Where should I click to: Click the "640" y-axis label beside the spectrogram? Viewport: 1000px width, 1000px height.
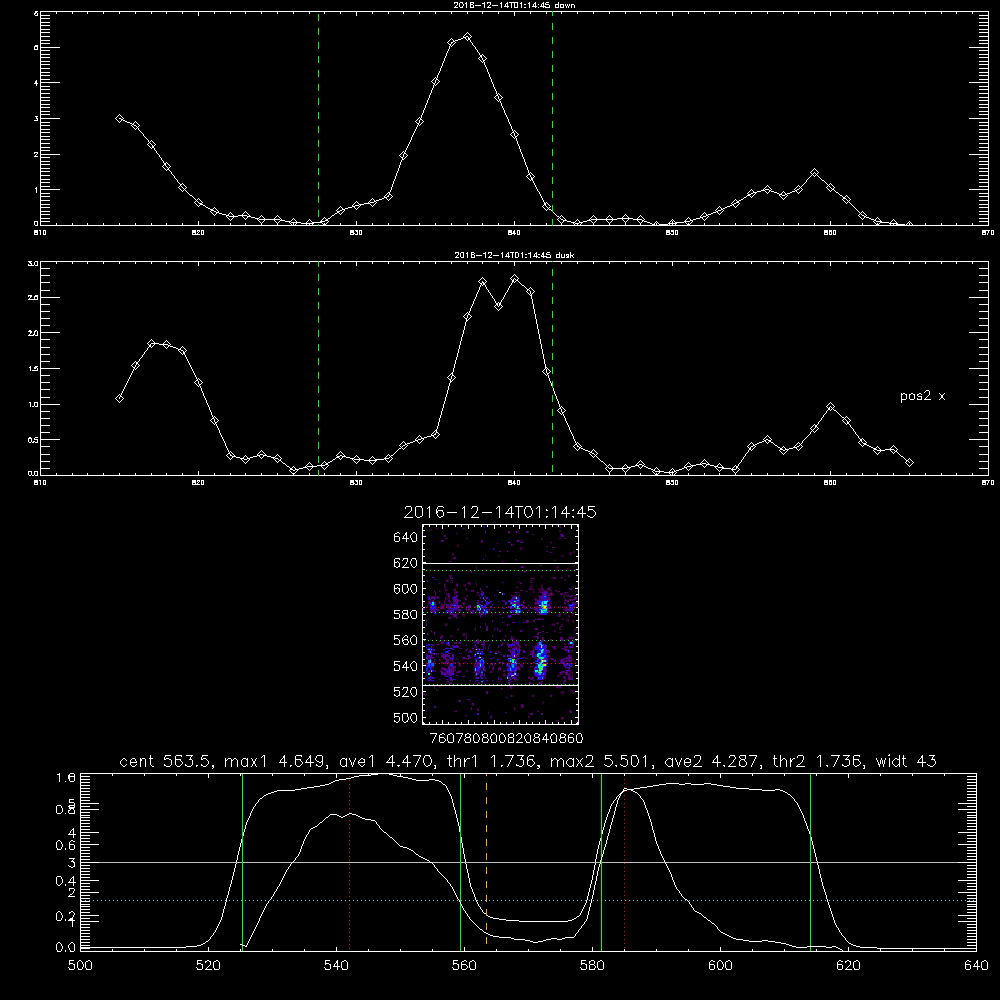406,538
